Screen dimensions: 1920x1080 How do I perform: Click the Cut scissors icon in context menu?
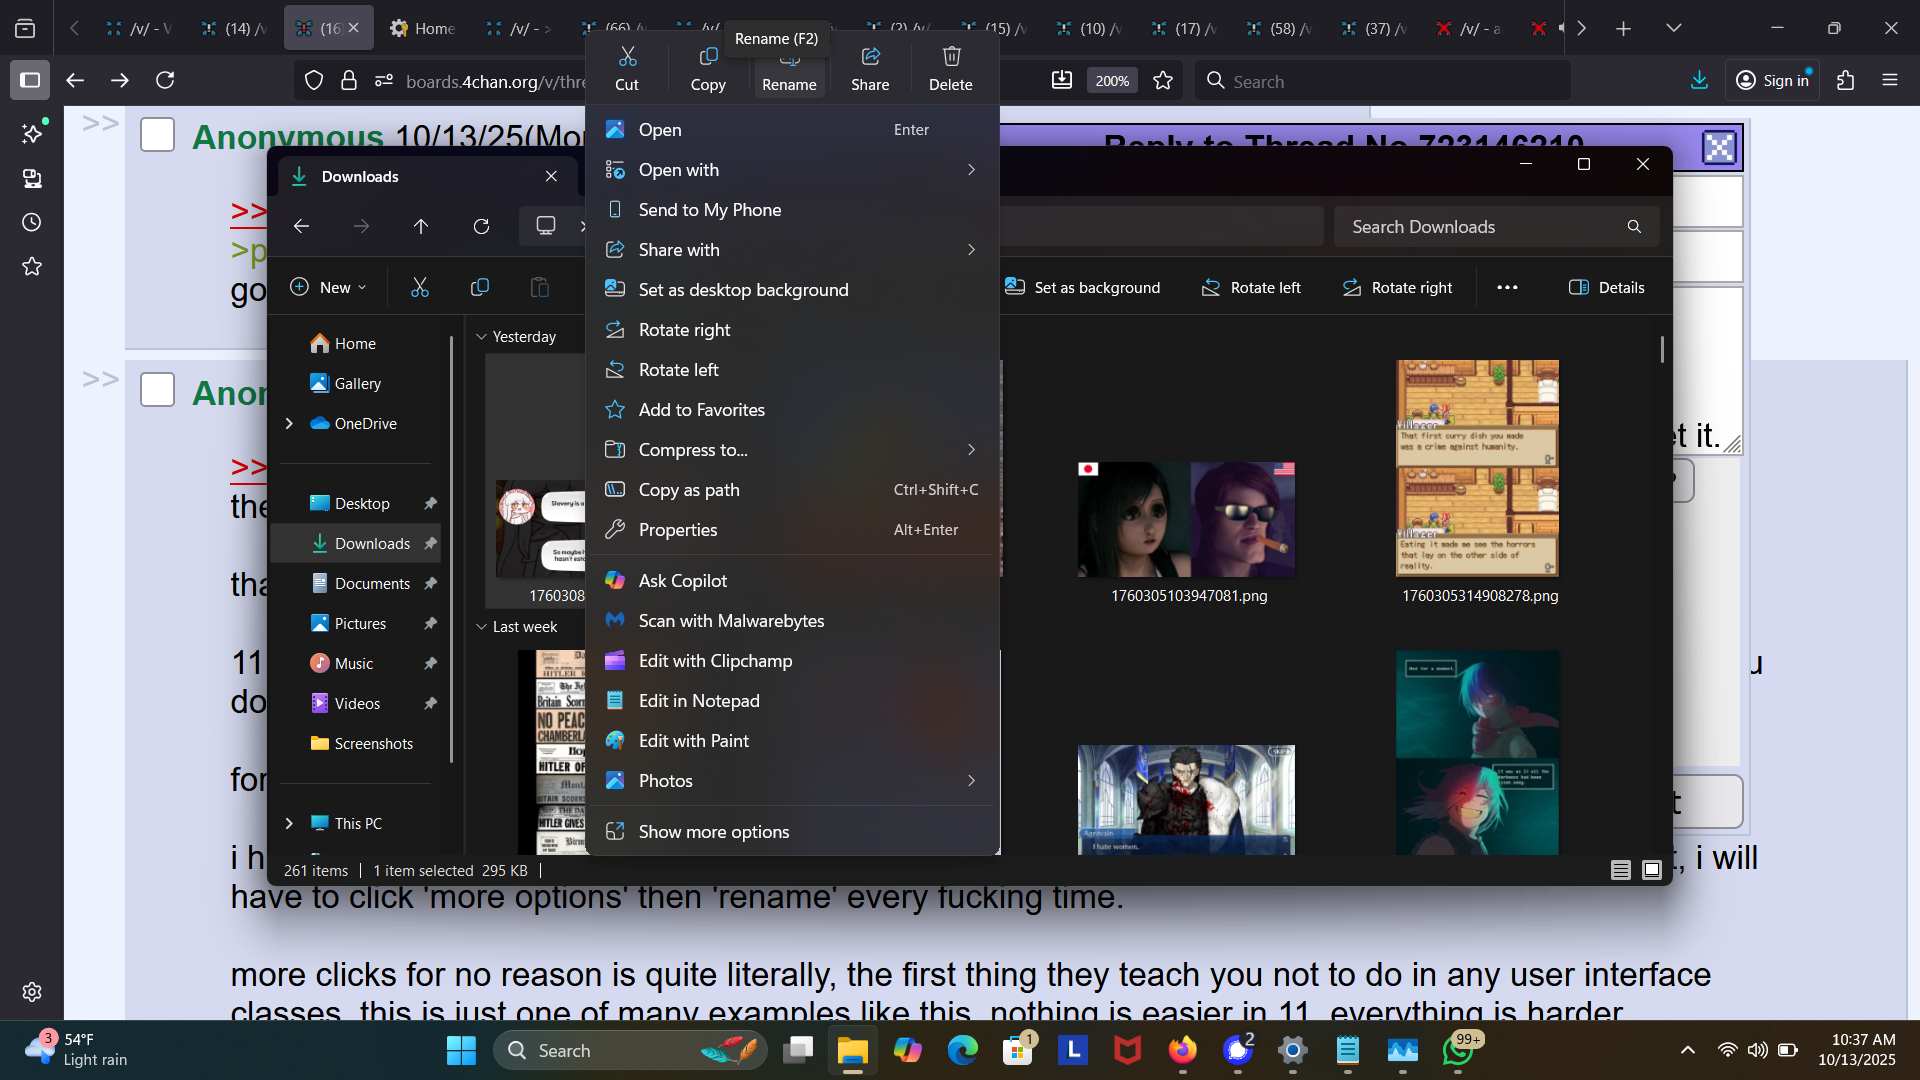(627, 58)
